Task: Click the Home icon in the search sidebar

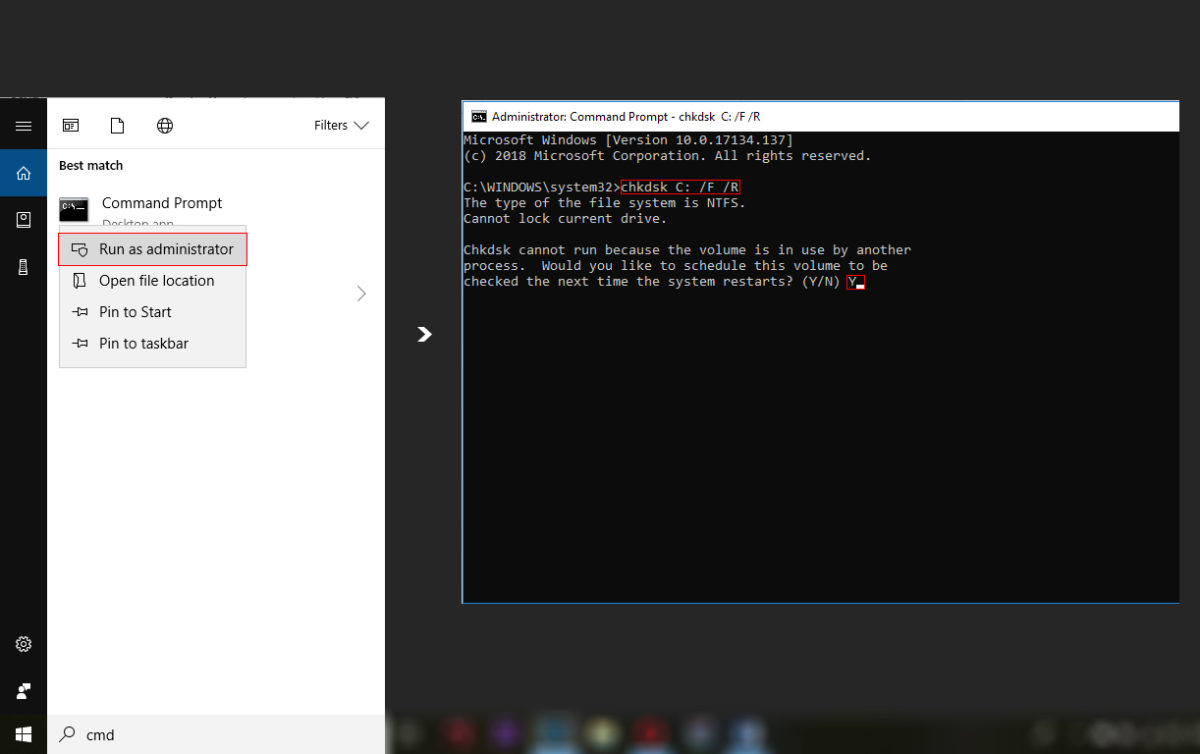Action: [24, 172]
